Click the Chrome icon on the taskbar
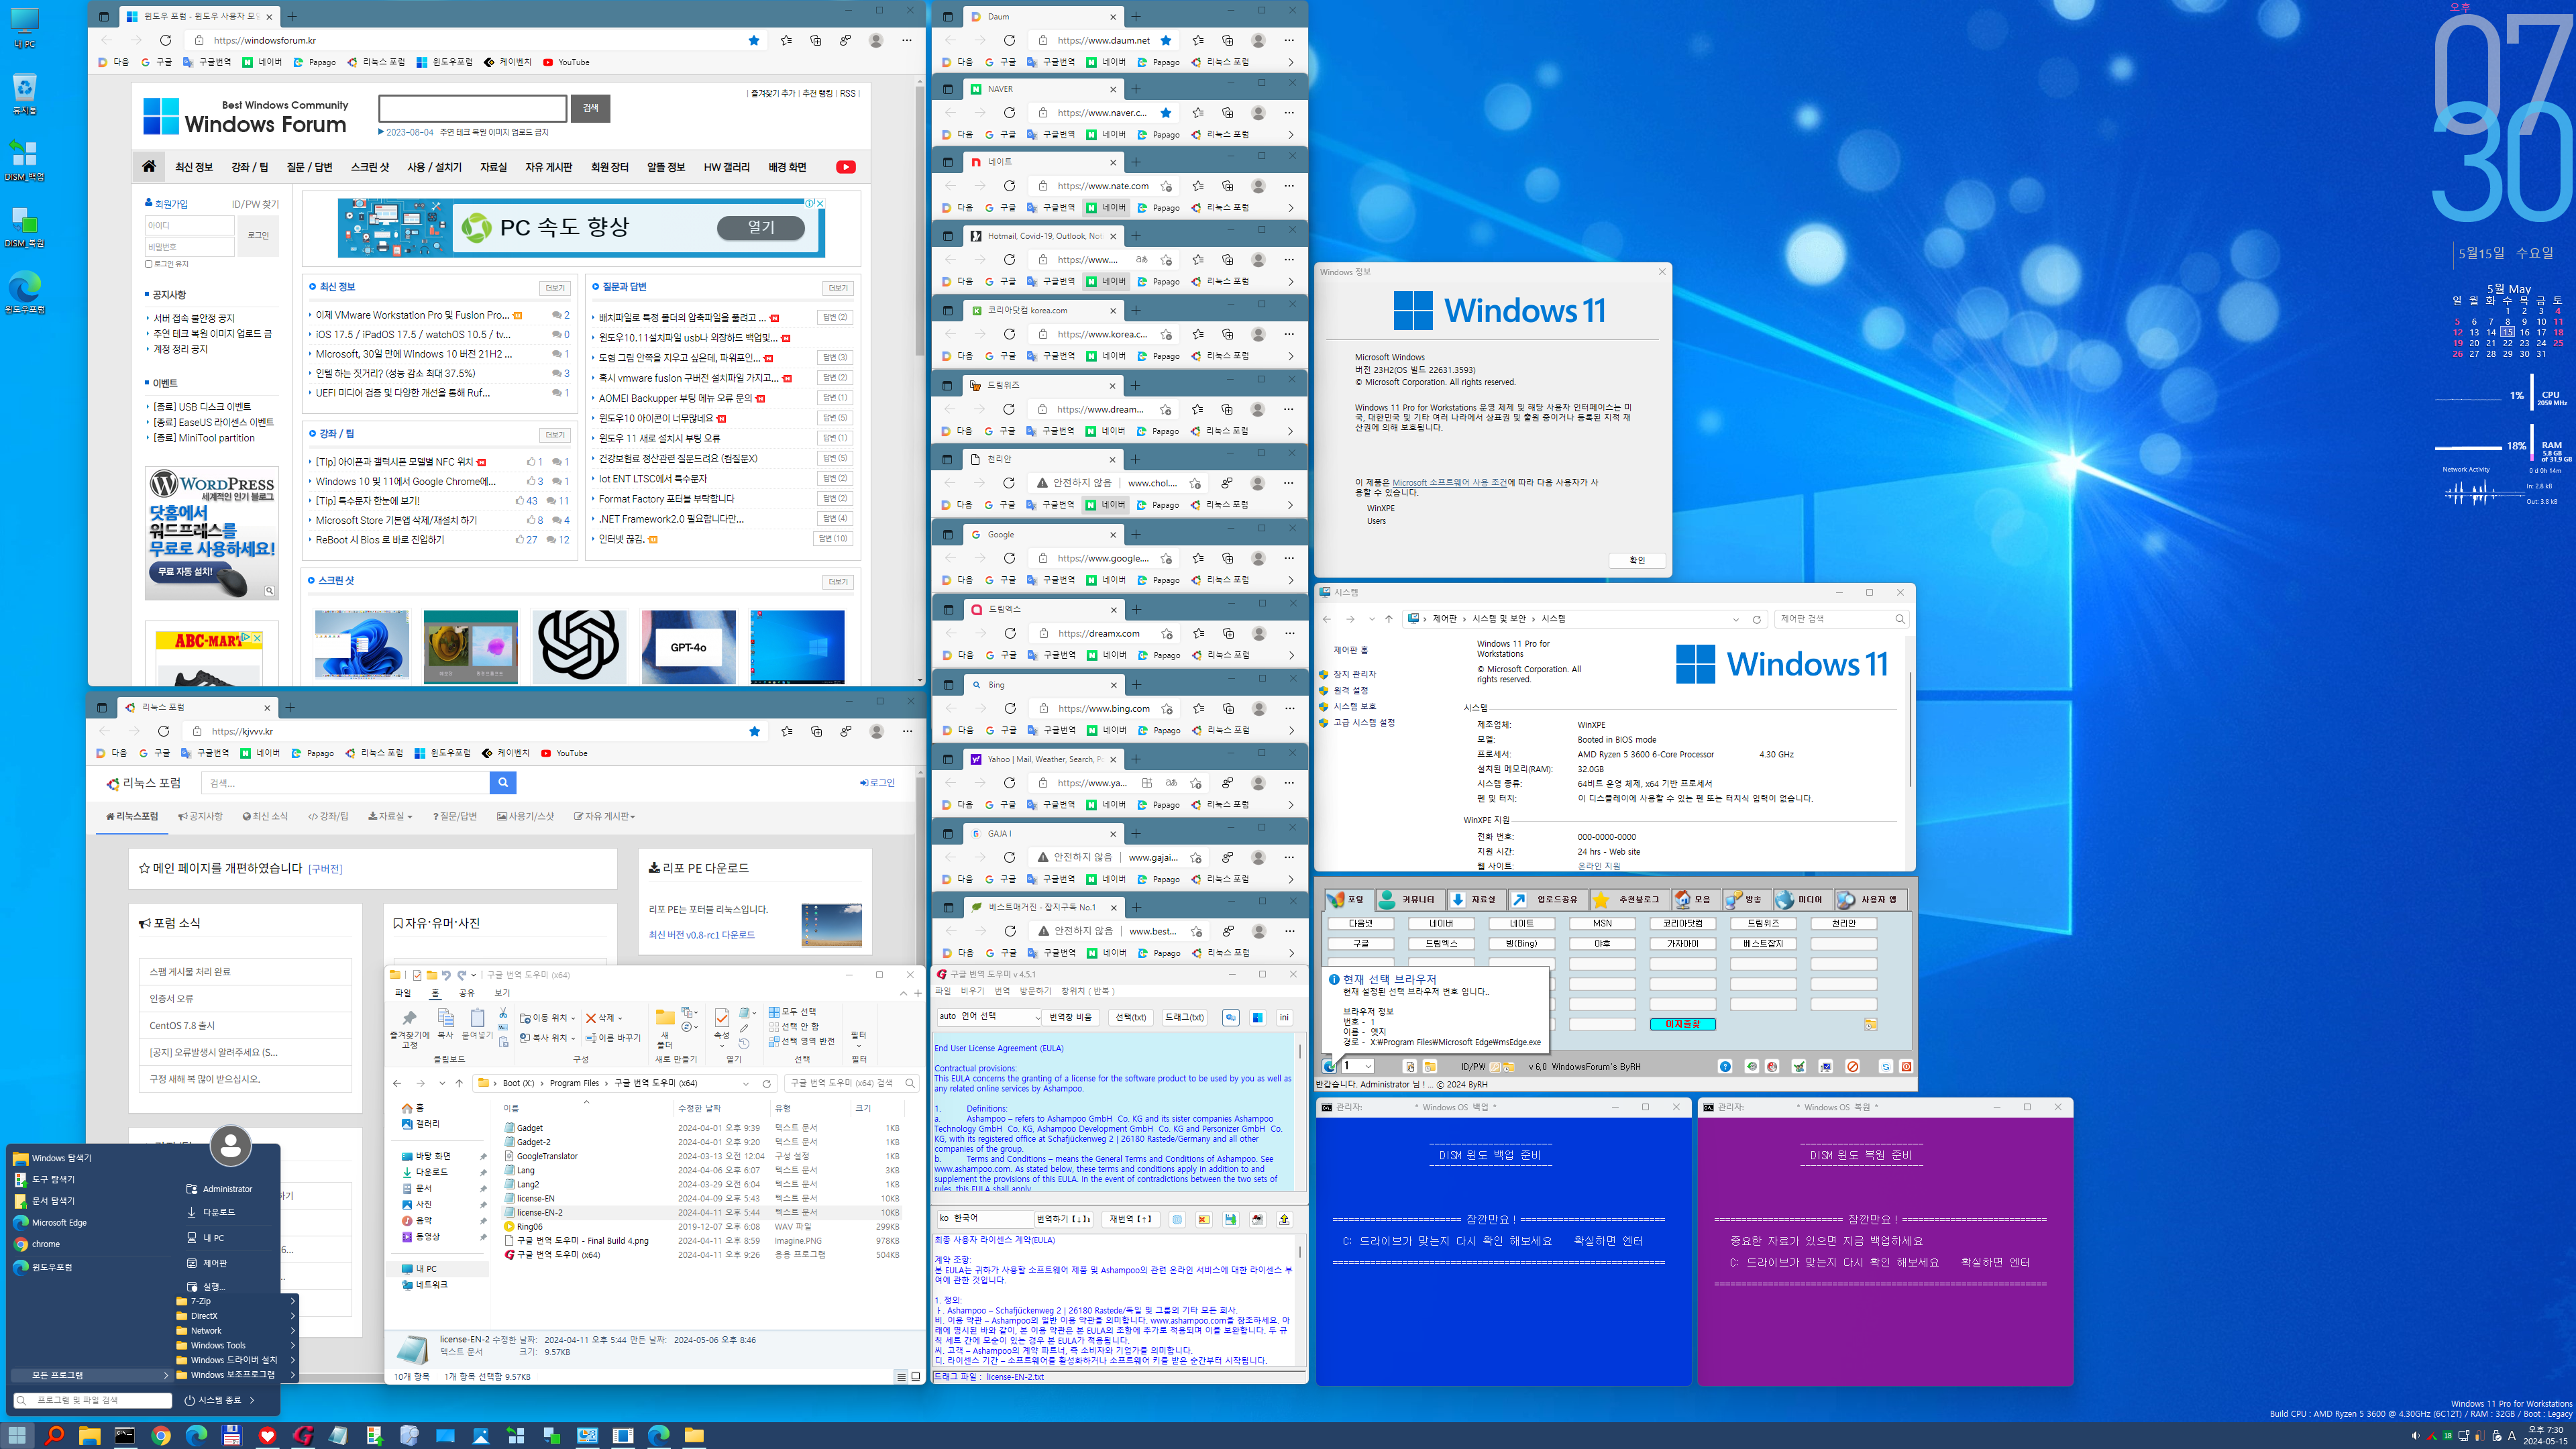Image resolution: width=2576 pixels, height=1449 pixels. [160, 1435]
